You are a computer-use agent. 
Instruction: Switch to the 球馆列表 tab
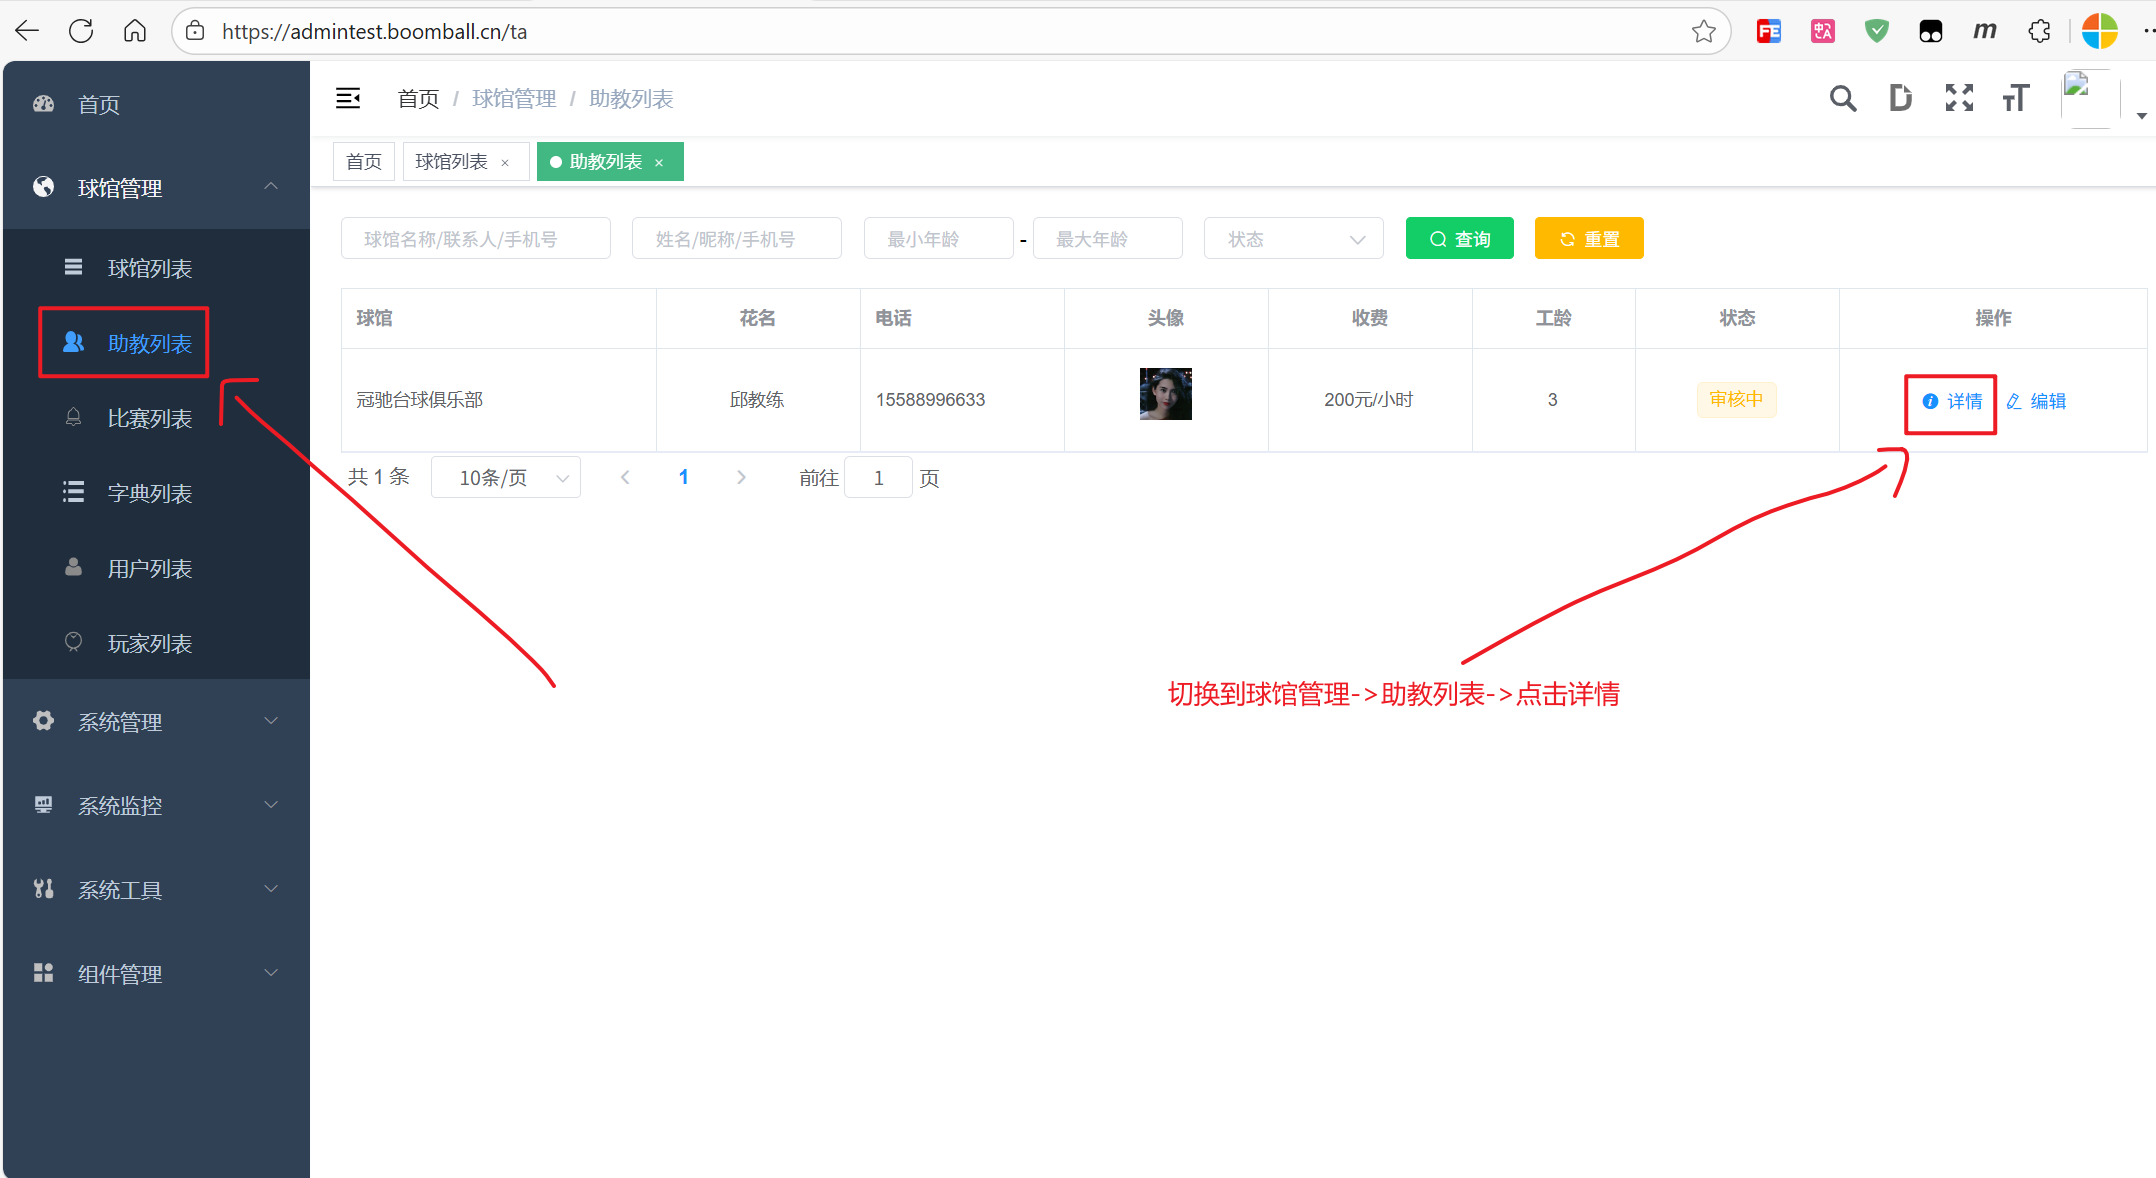click(452, 162)
